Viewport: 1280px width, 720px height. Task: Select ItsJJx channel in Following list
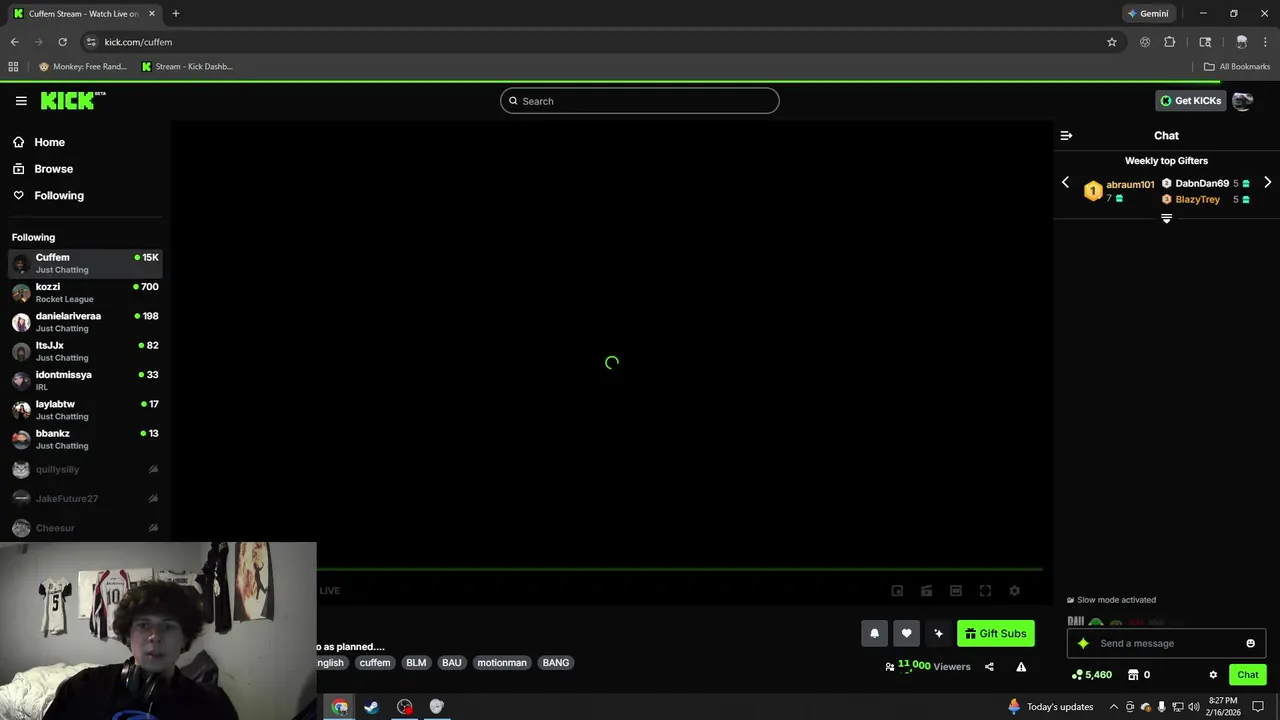[x=85, y=351]
